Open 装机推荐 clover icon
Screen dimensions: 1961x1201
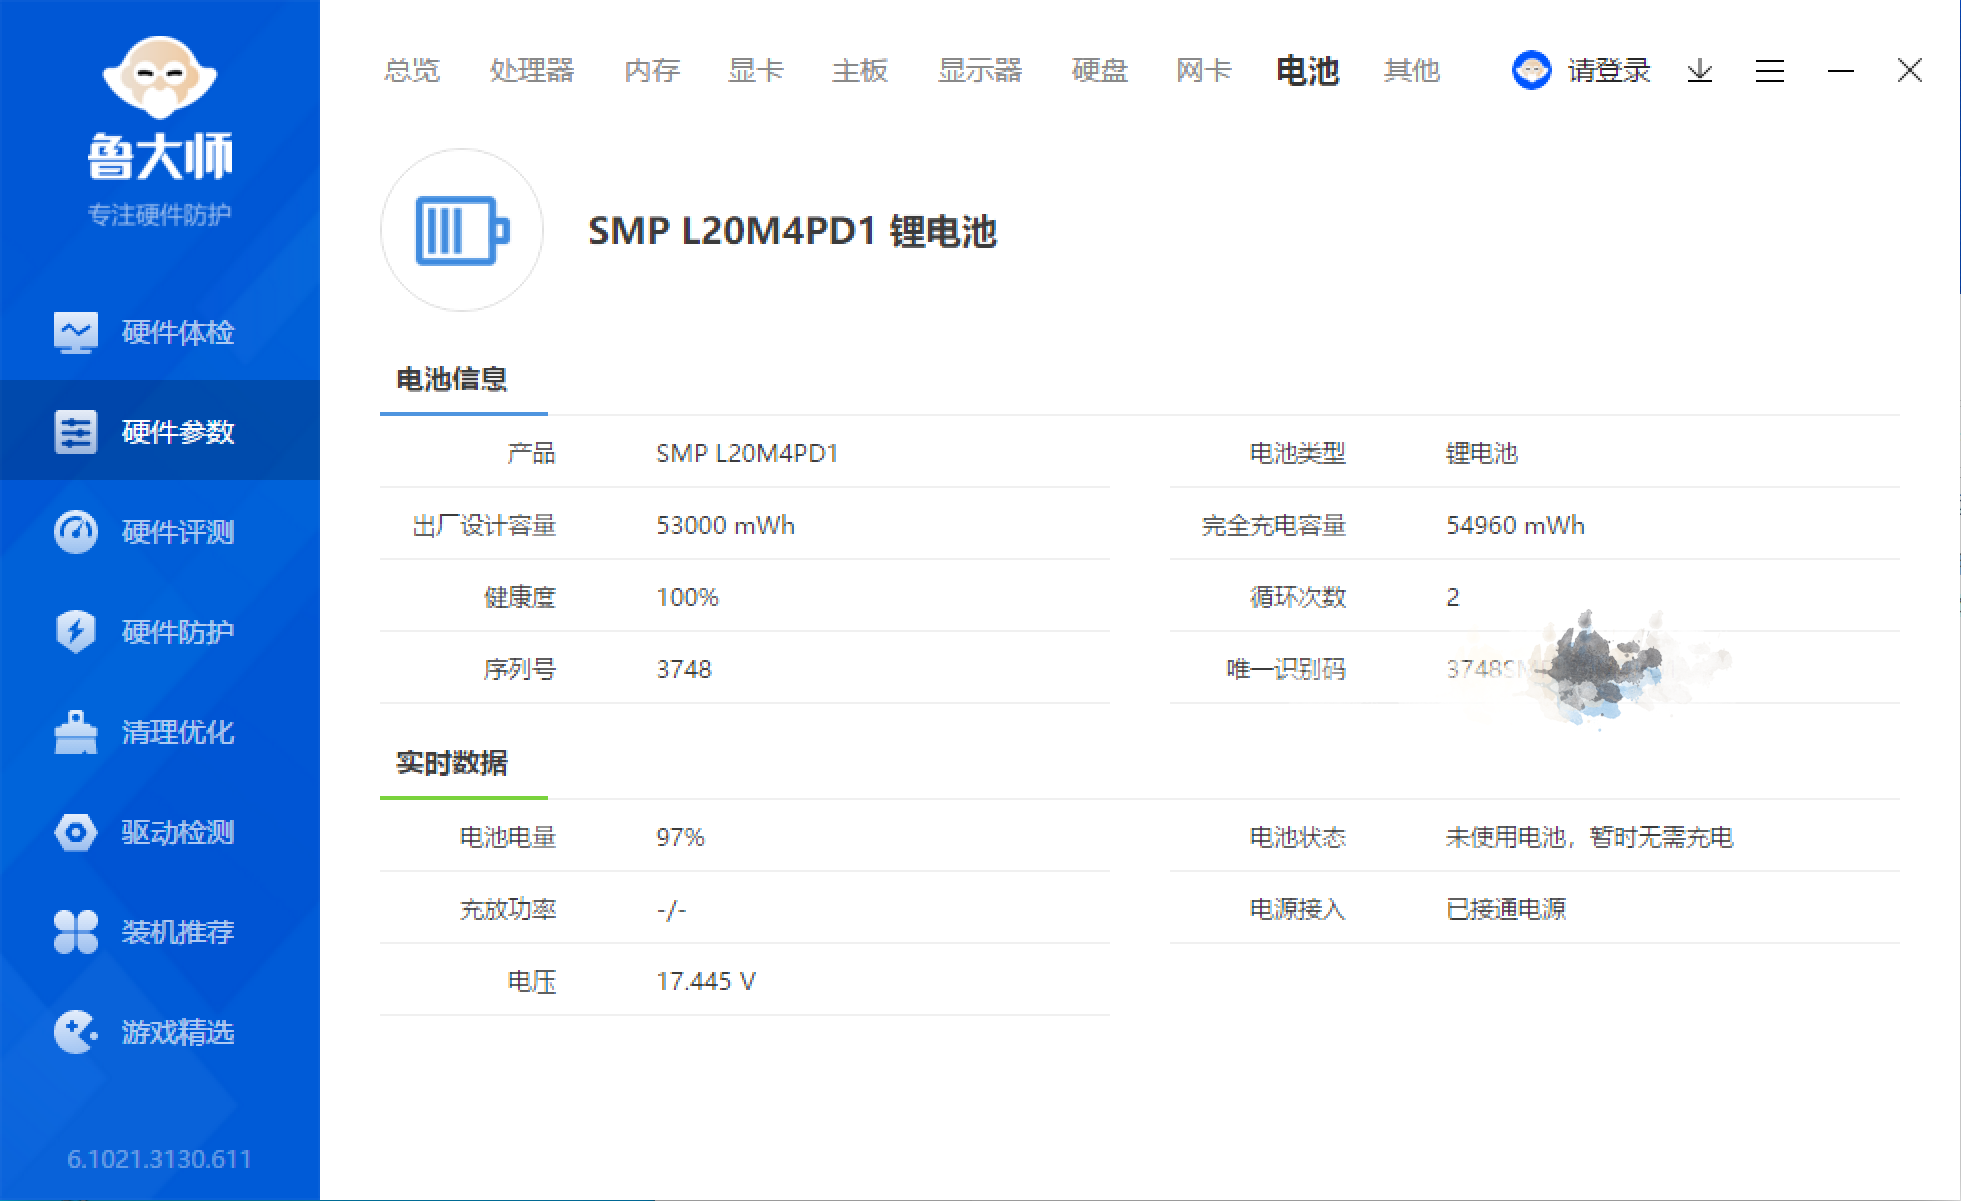[x=76, y=932]
